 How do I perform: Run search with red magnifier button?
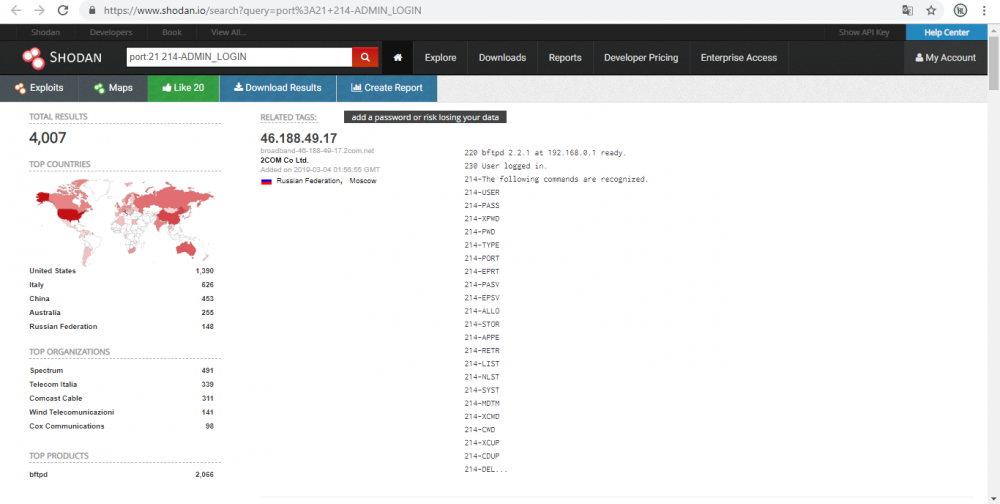click(x=365, y=57)
